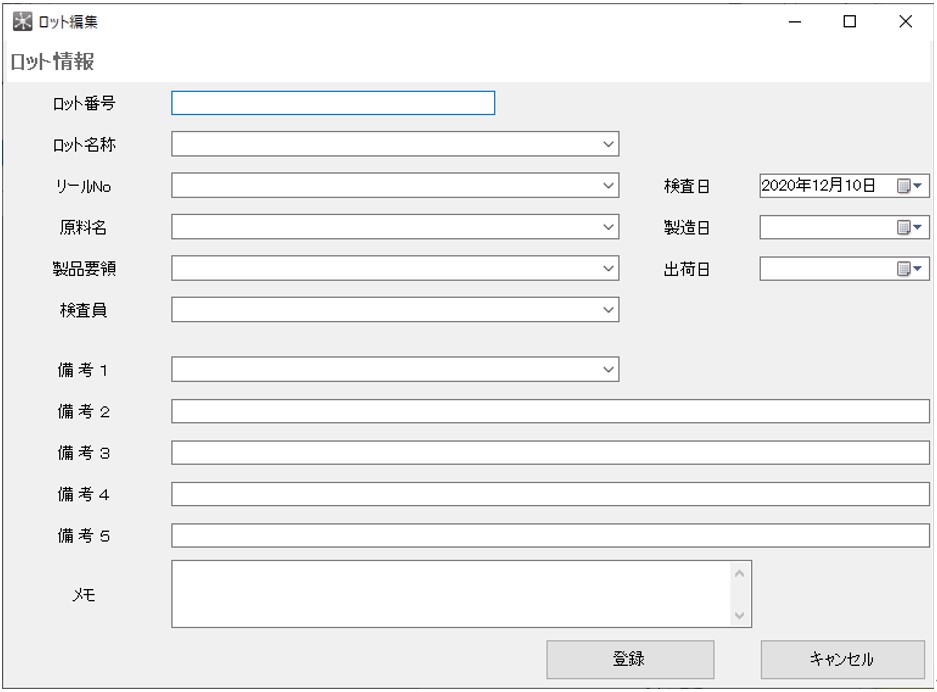This screenshot has height=692, width=937.
Task: Click the メモ scrollbar up arrow
Action: coord(740,573)
